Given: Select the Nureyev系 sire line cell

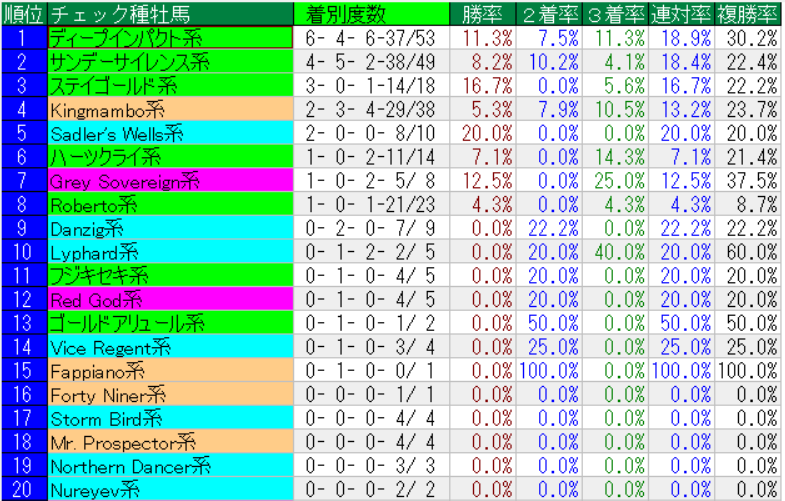Looking at the screenshot, I should click(170, 489).
